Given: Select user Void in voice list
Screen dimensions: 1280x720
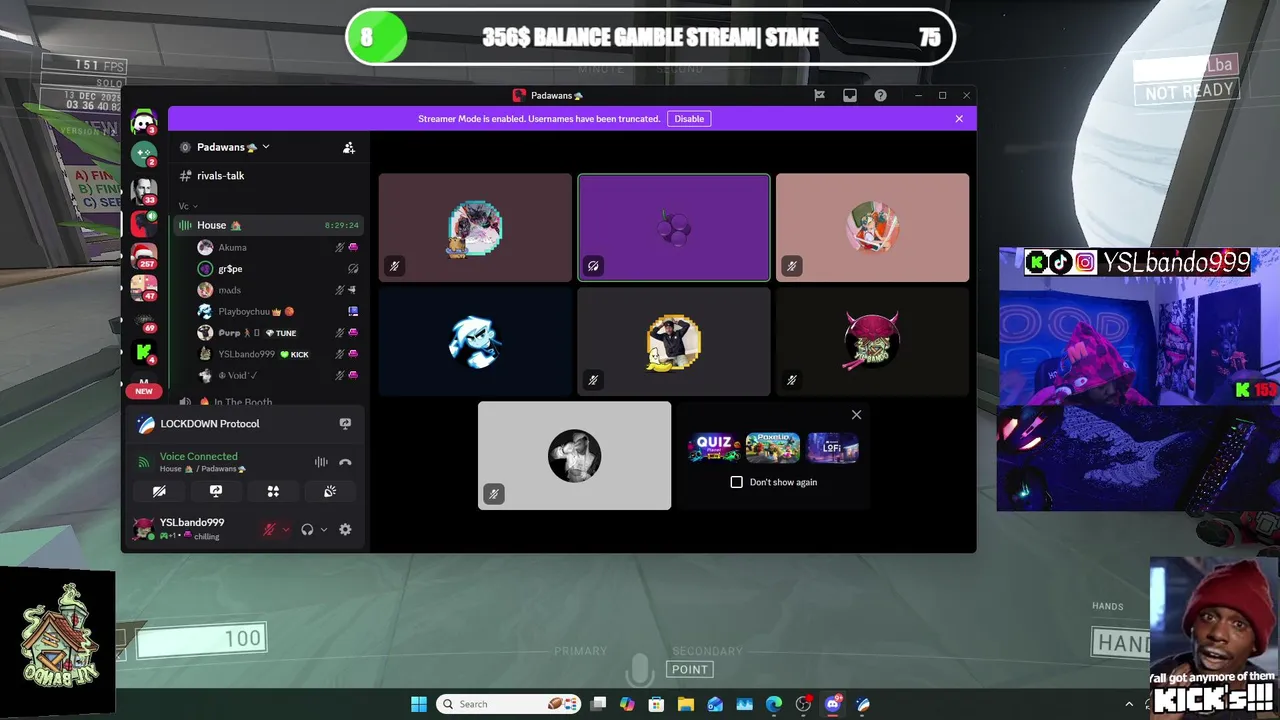Looking at the screenshot, I should (x=276, y=375).
